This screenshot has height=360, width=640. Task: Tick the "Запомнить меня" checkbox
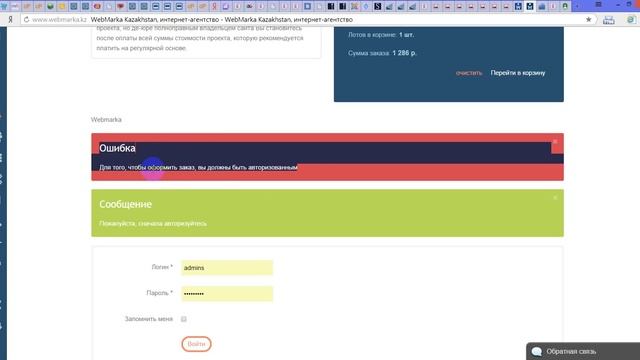coord(184,319)
